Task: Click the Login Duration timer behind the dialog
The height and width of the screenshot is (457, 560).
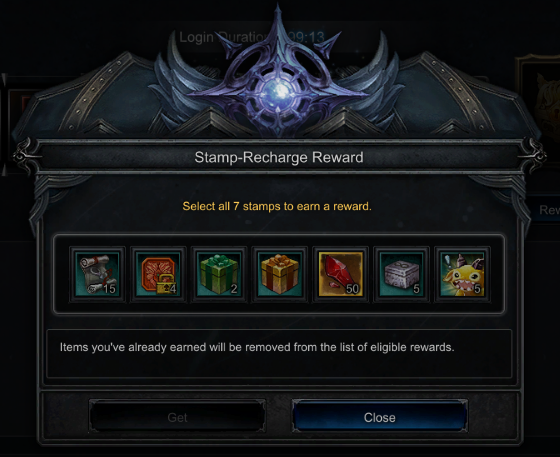Action: (x=252, y=37)
